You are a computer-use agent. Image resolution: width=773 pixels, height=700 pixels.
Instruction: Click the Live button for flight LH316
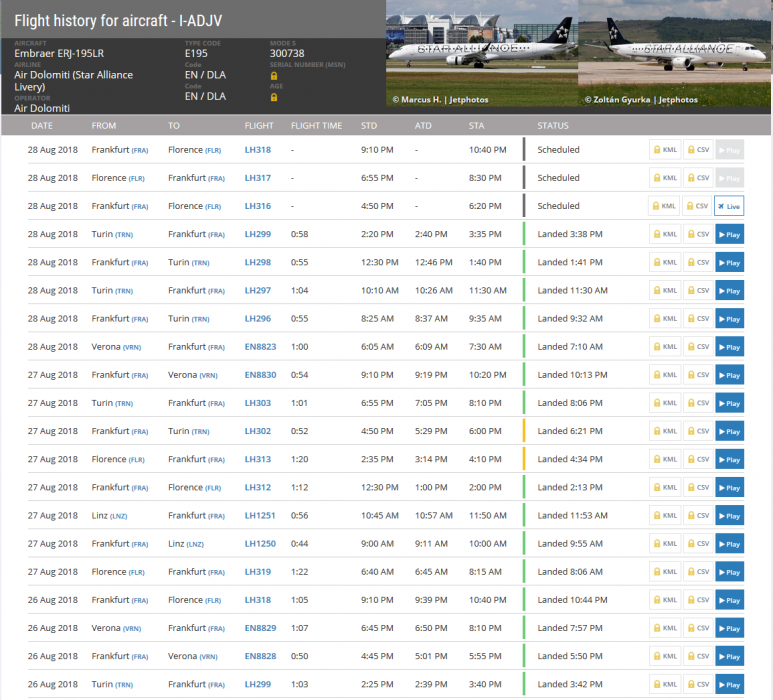click(x=729, y=206)
